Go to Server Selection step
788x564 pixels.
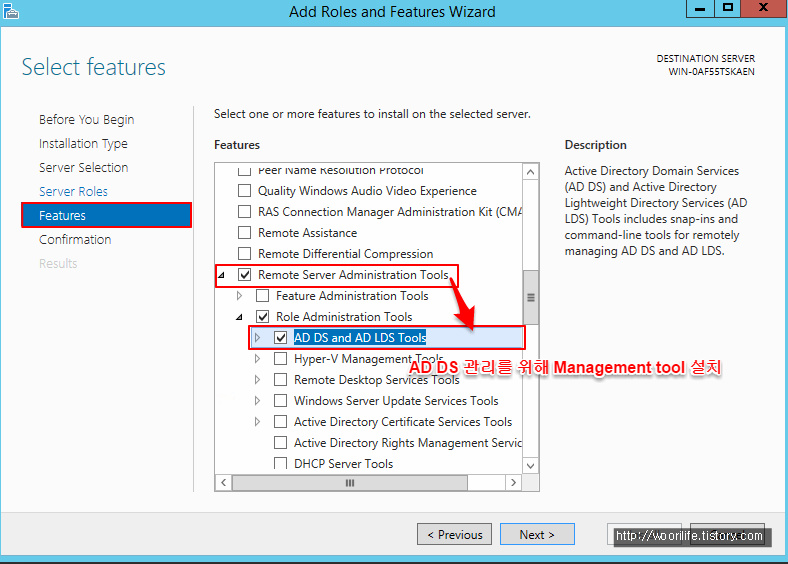pyautogui.click(x=83, y=167)
